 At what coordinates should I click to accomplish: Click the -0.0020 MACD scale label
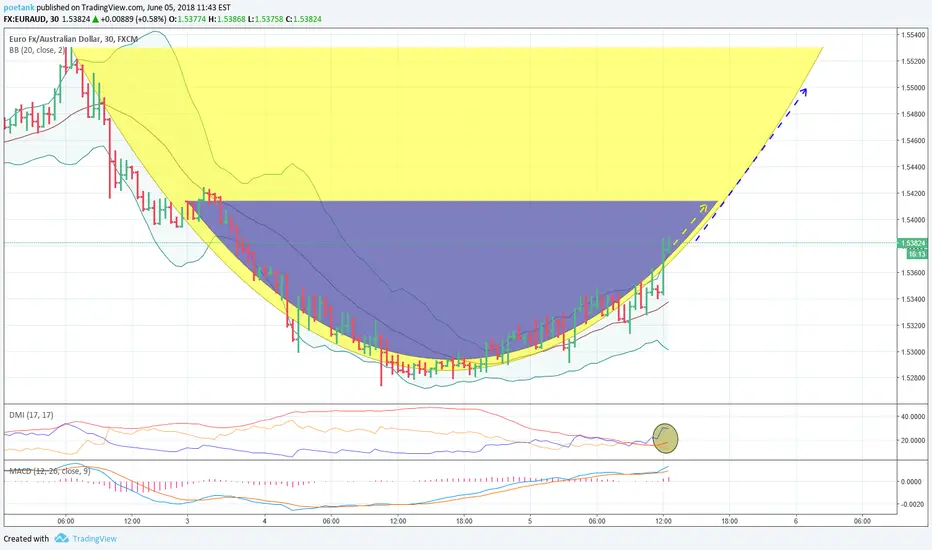coord(913,504)
